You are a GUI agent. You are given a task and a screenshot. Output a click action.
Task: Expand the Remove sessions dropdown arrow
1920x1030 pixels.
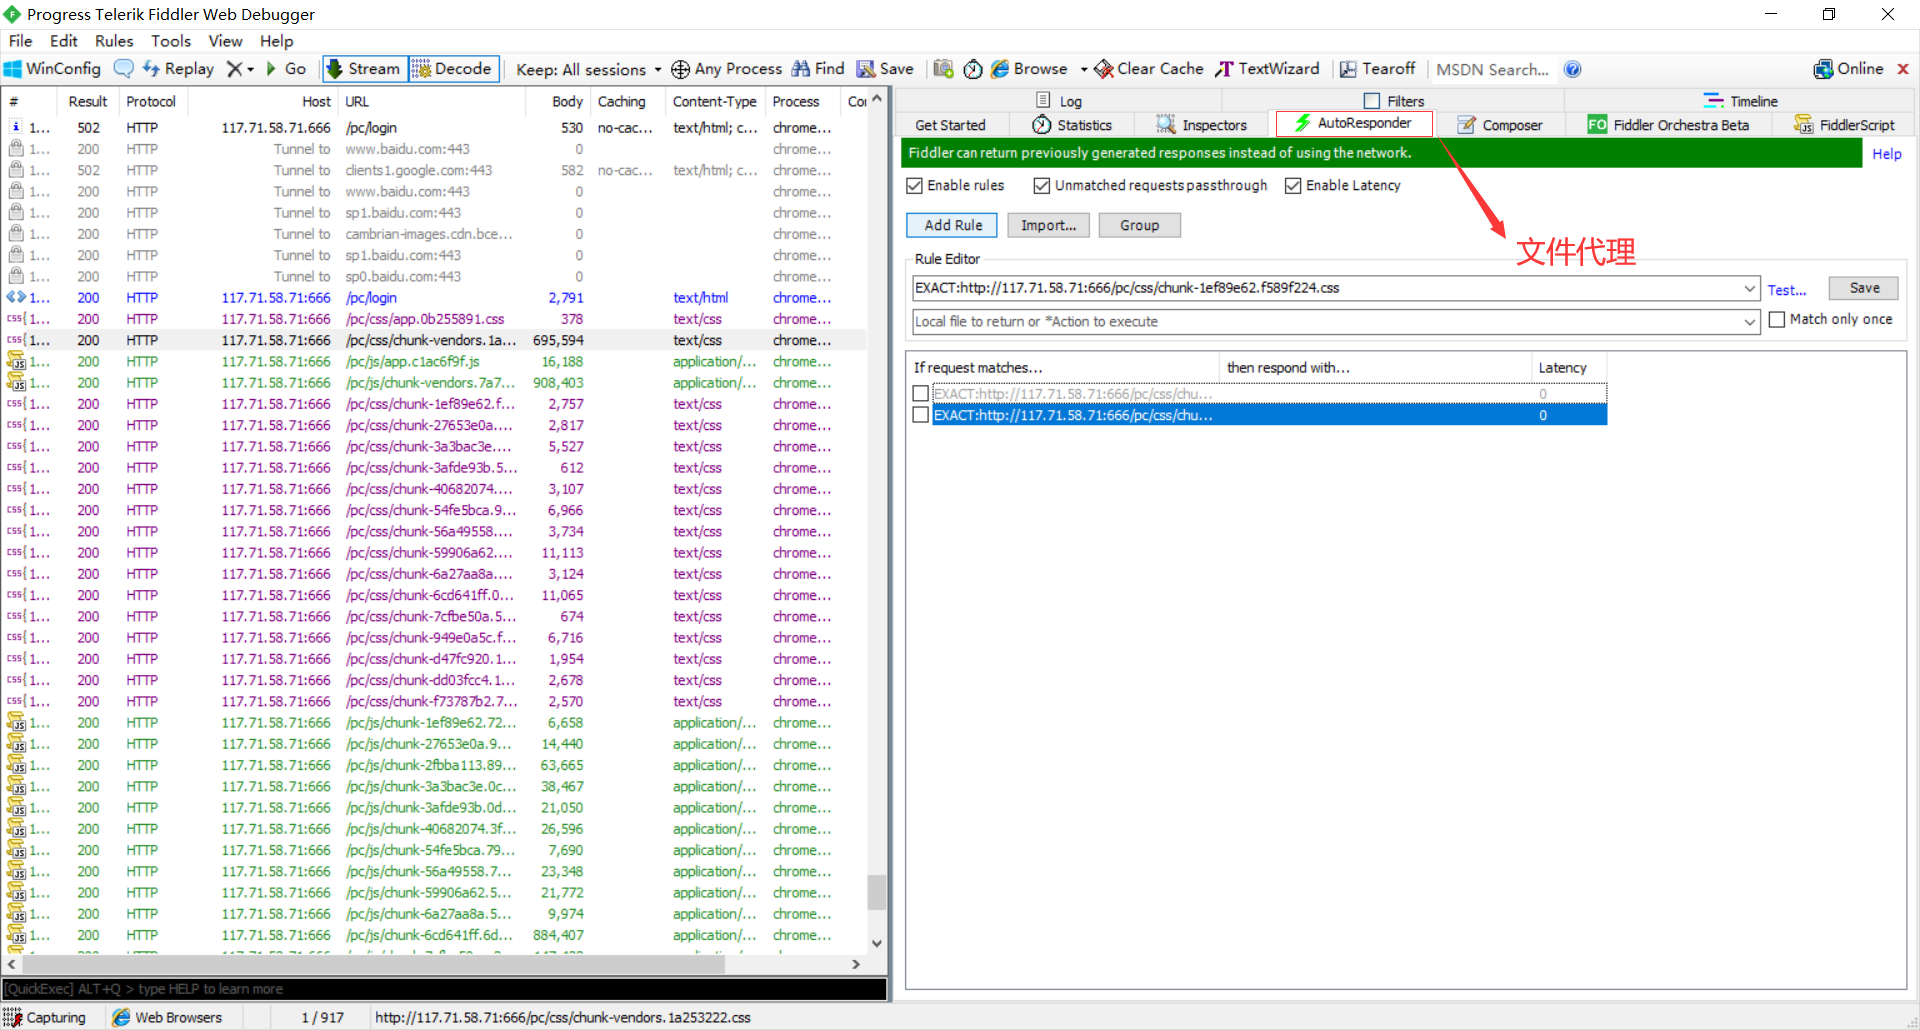click(250, 70)
